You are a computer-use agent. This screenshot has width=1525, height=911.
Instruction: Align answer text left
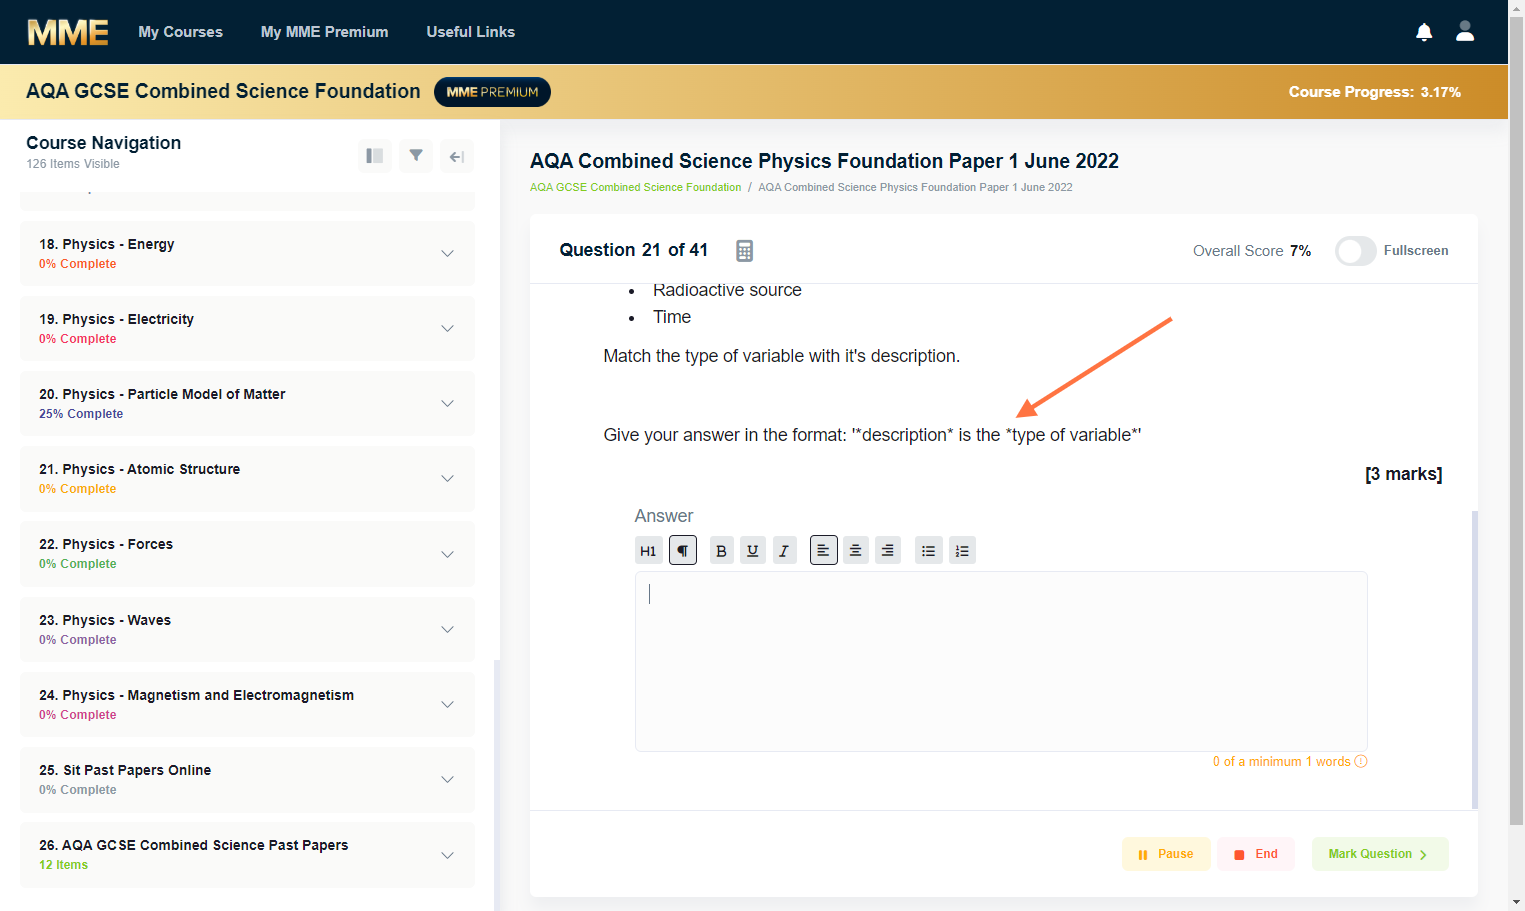point(824,550)
